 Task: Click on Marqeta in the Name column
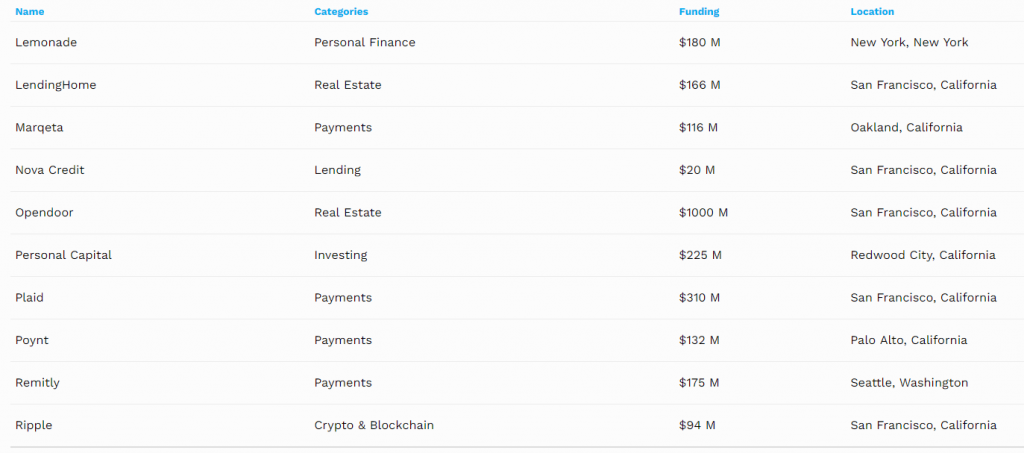click(39, 128)
